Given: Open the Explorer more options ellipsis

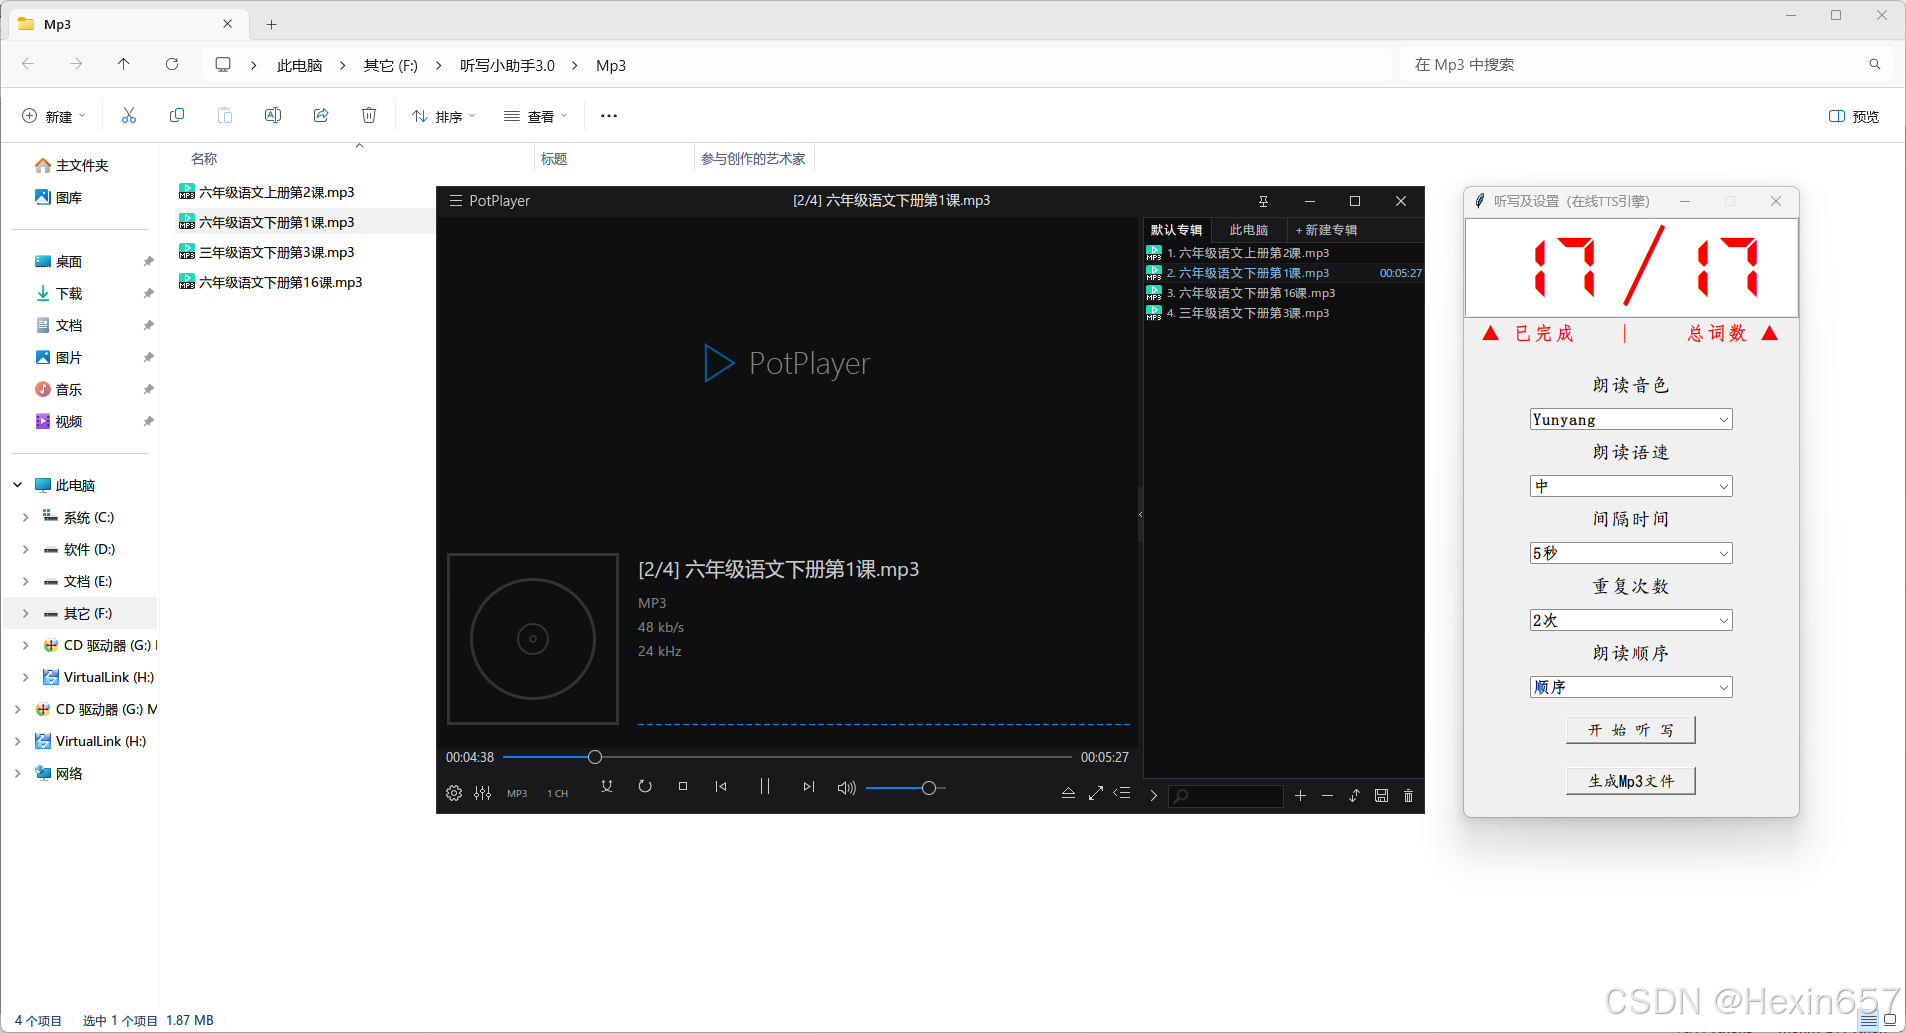Looking at the screenshot, I should pos(609,116).
